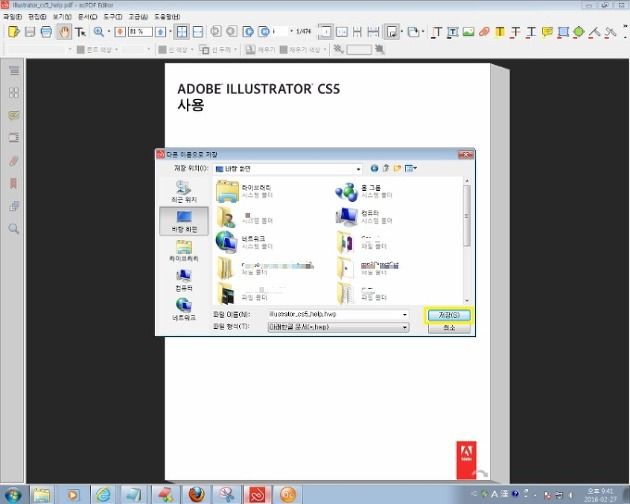Click the filename input field

(334, 314)
